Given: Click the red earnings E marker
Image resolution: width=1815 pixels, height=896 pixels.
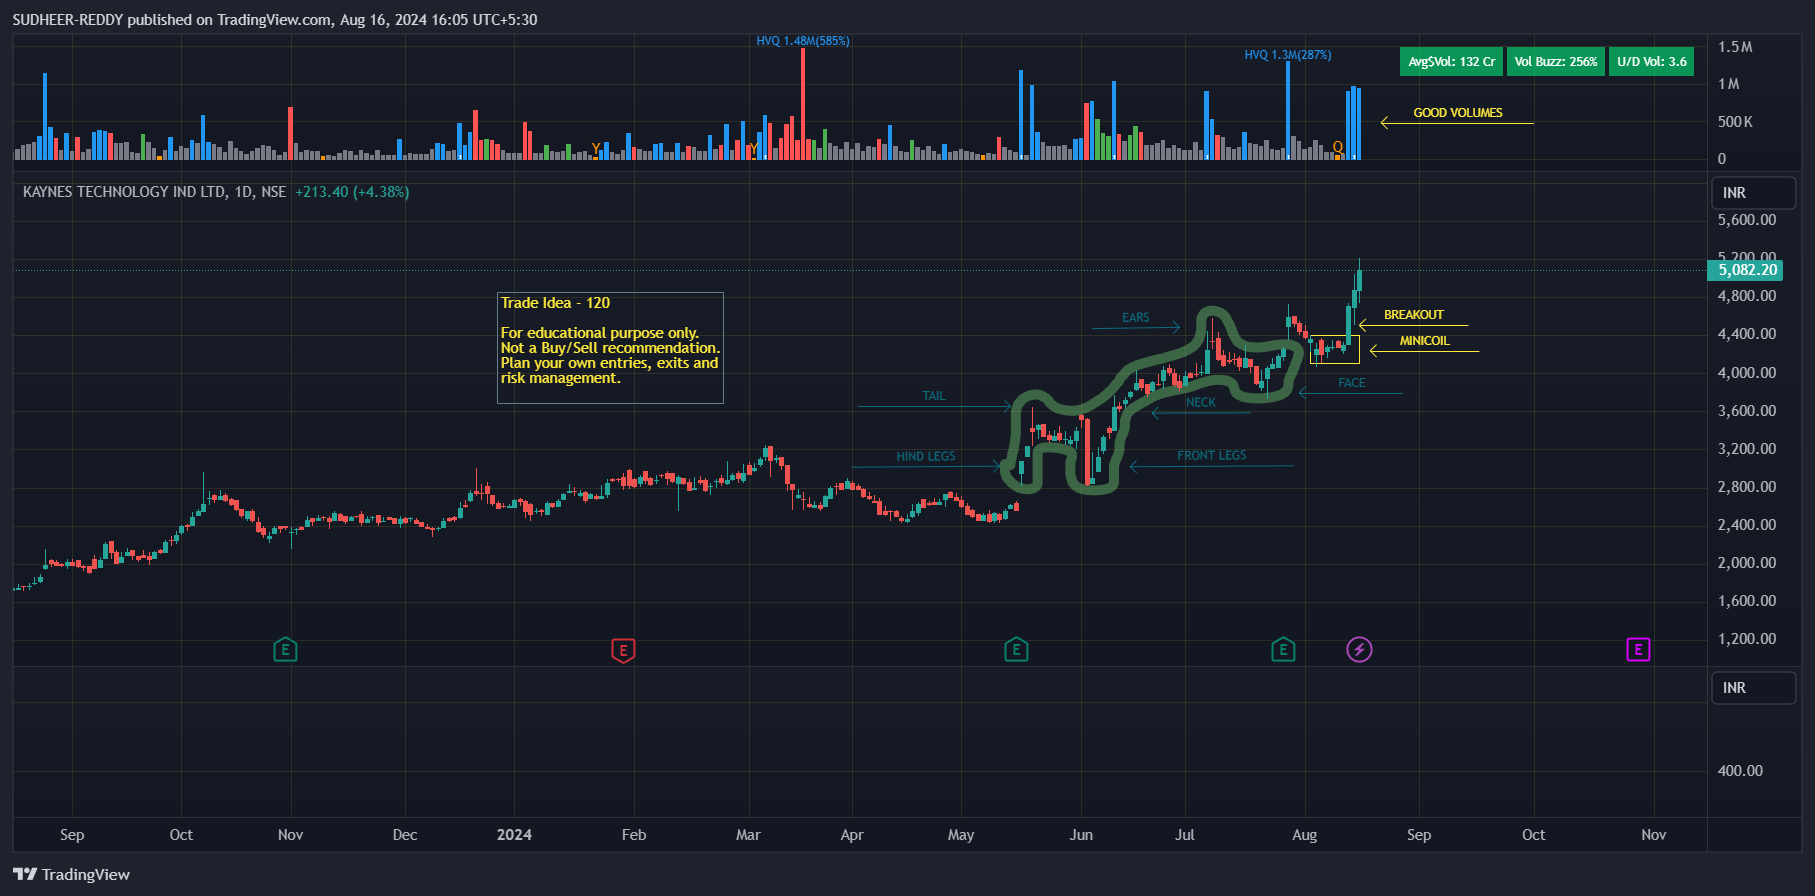Looking at the screenshot, I should tap(623, 651).
